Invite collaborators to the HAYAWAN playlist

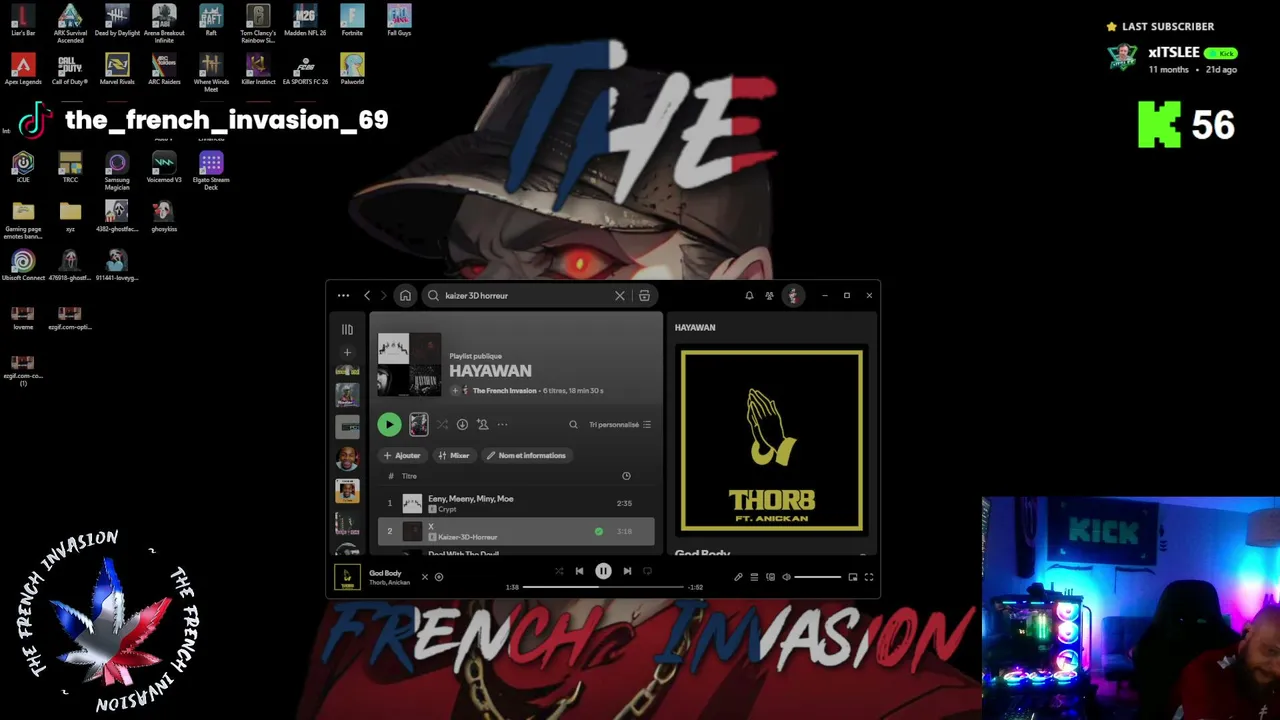tap(482, 425)
